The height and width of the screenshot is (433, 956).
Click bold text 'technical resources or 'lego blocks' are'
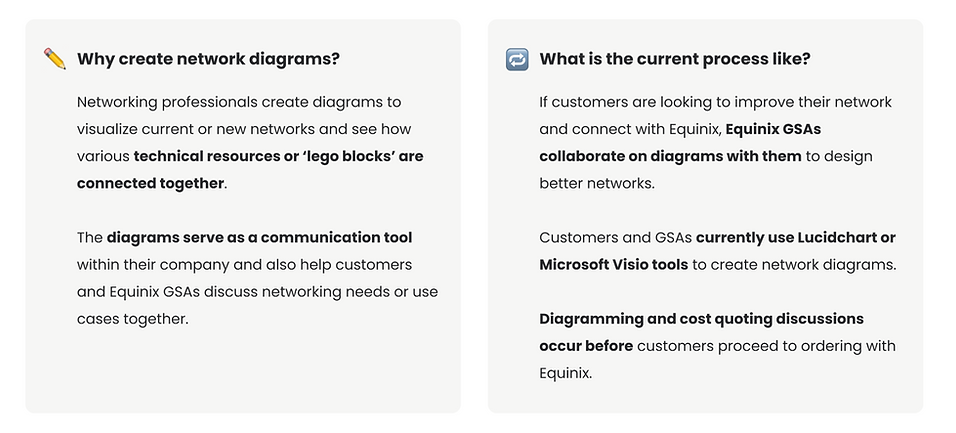[x=279, y=156]
